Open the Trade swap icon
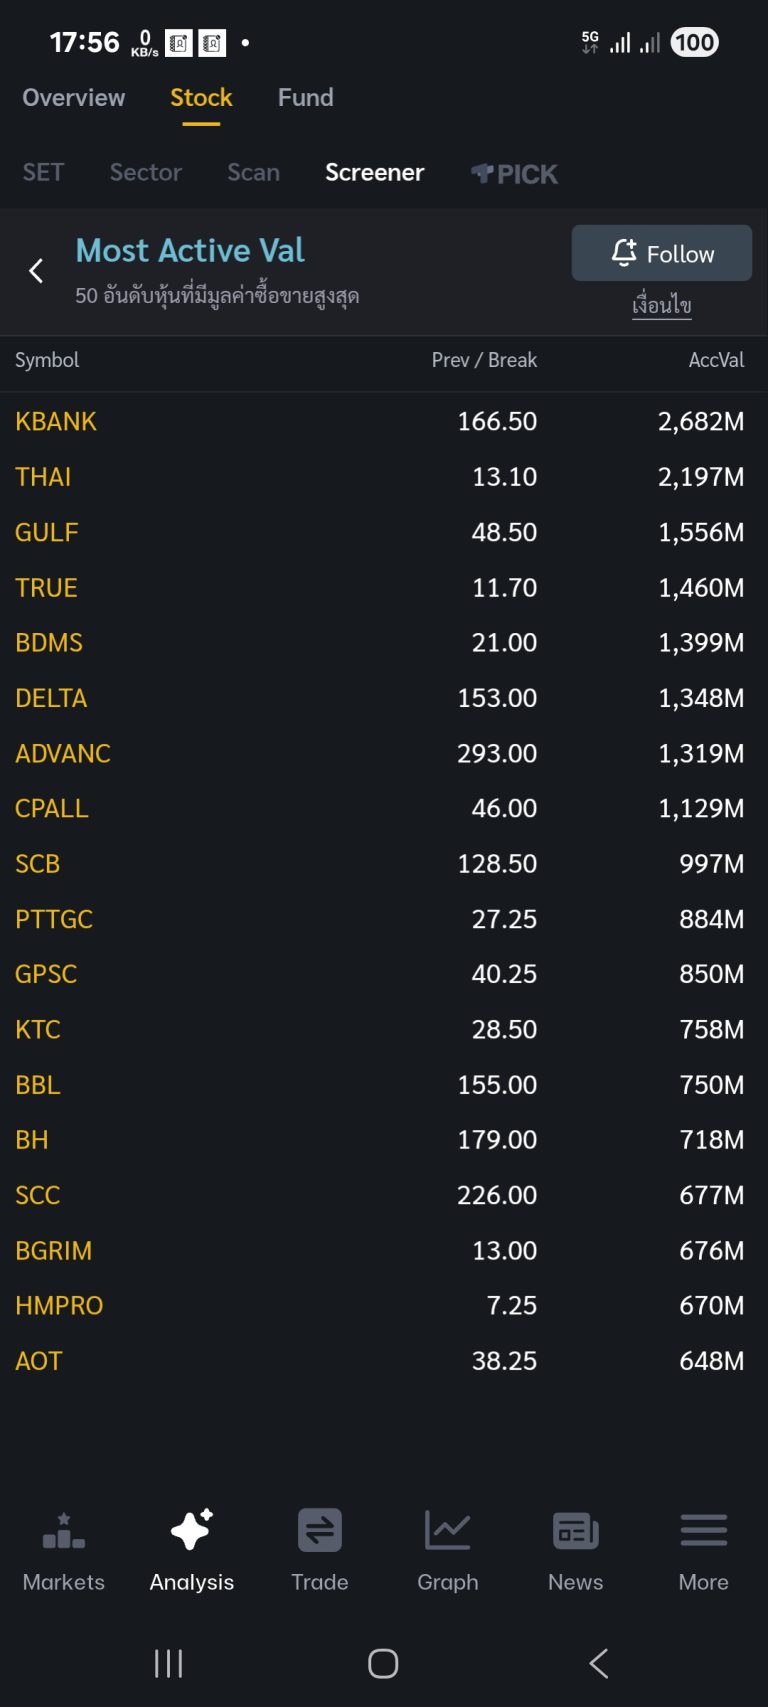This screenshot has width=768, height=1707. [x=320, y=1531]
